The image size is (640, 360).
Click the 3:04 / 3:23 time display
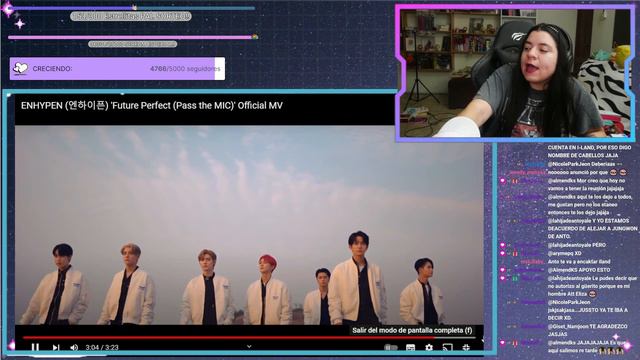[102, 347]
